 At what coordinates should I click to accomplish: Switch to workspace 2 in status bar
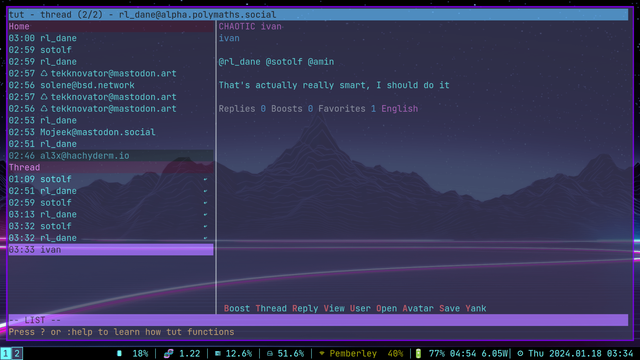17,353
